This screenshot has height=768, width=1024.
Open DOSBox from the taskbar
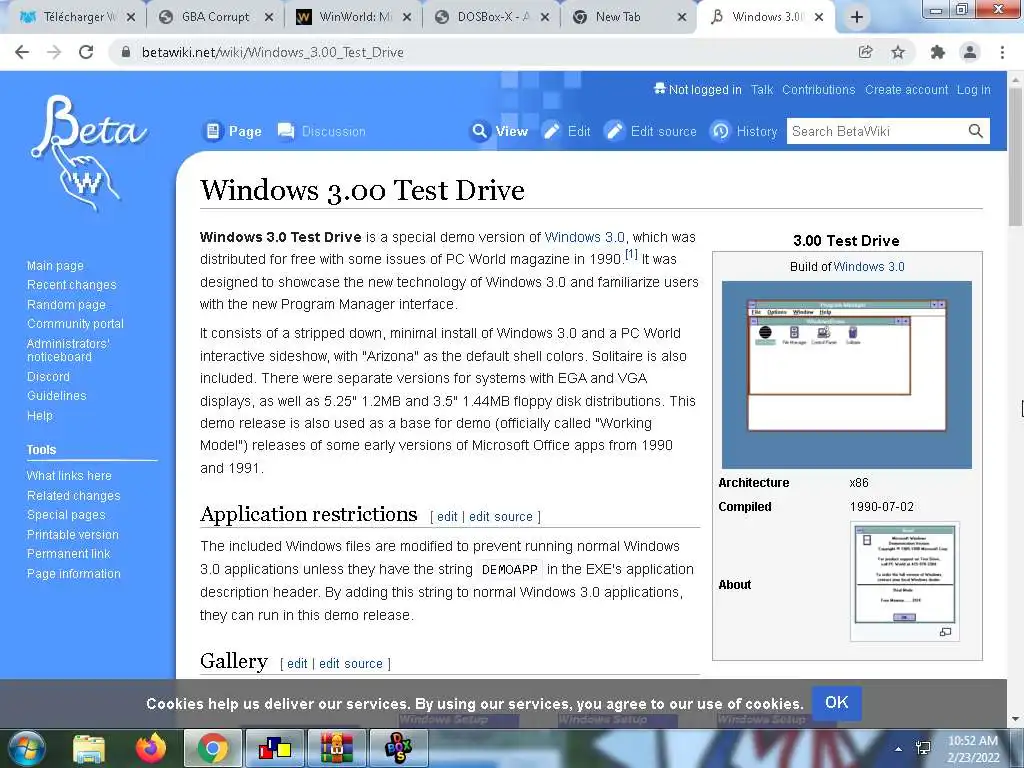(399, 748)
